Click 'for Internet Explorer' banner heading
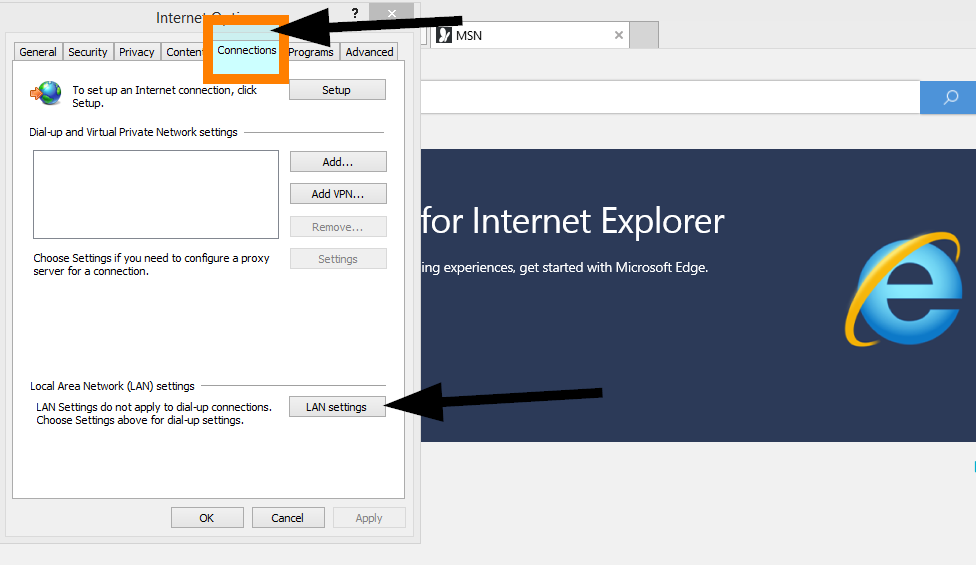This screenshot has height=565, width=976. click(573, 222)
